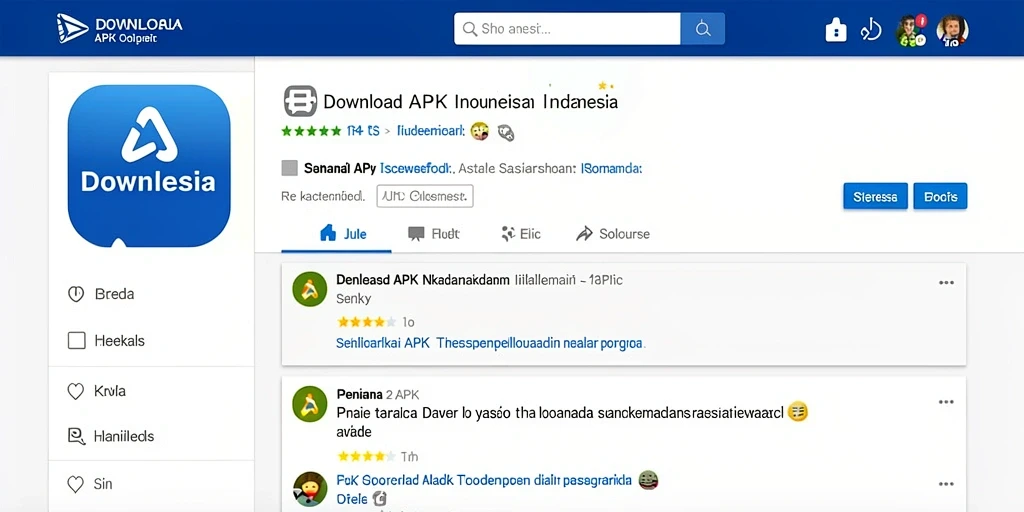The image size is (1024, 512).
Task: Open the rightmost user profile avatar
Action: pos(952,30)
